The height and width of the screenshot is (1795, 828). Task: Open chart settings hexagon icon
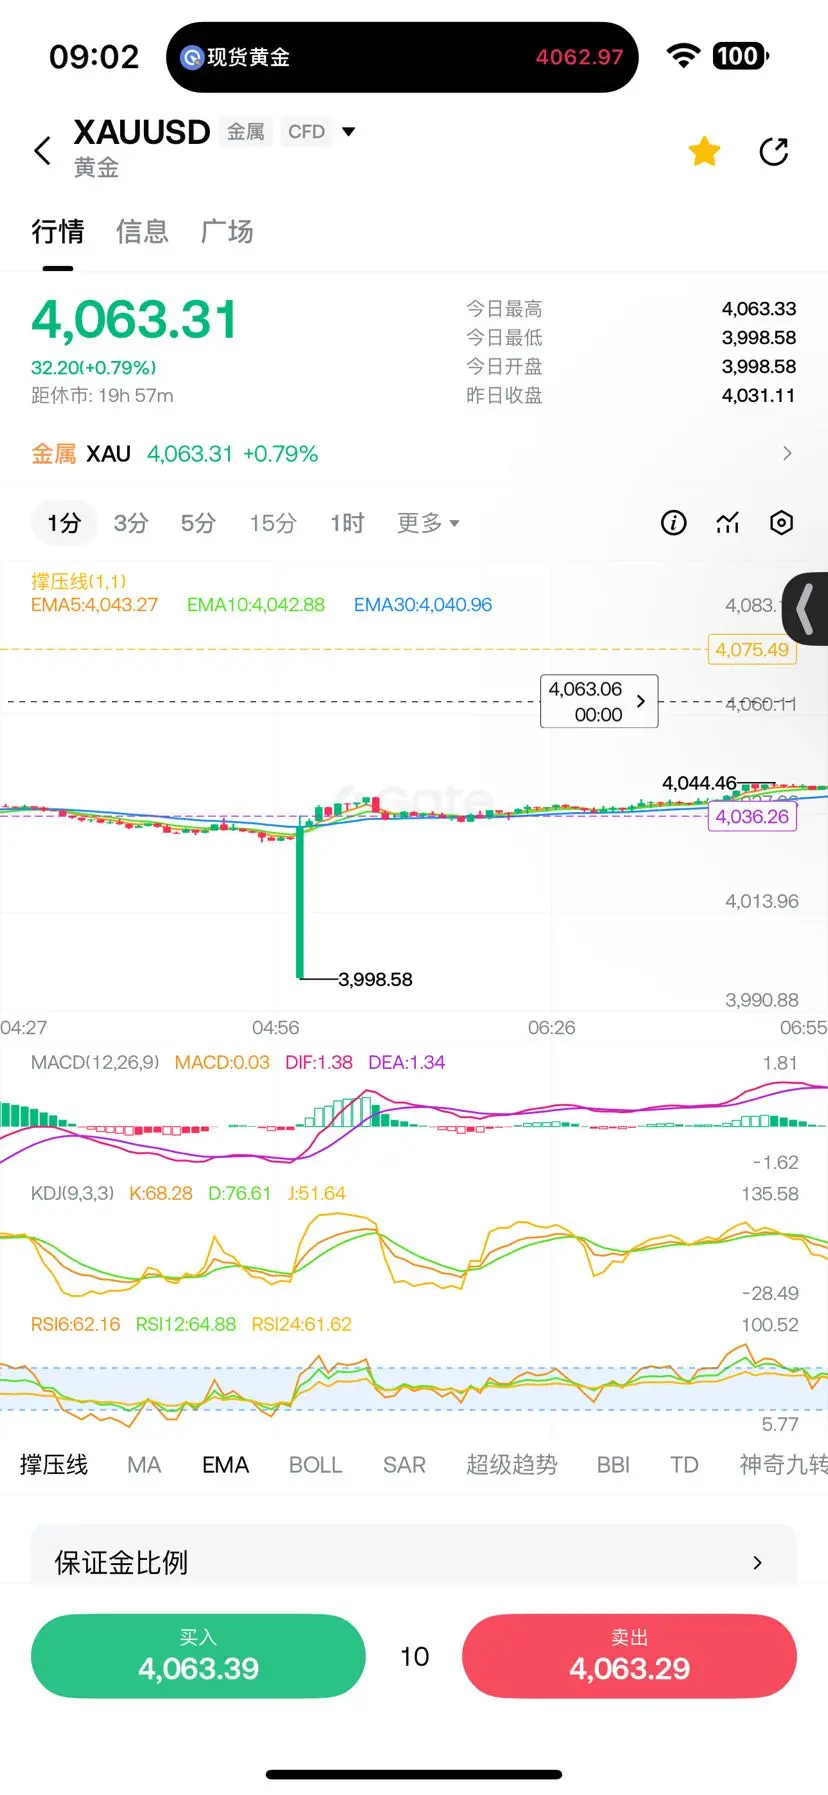[782, 522]
